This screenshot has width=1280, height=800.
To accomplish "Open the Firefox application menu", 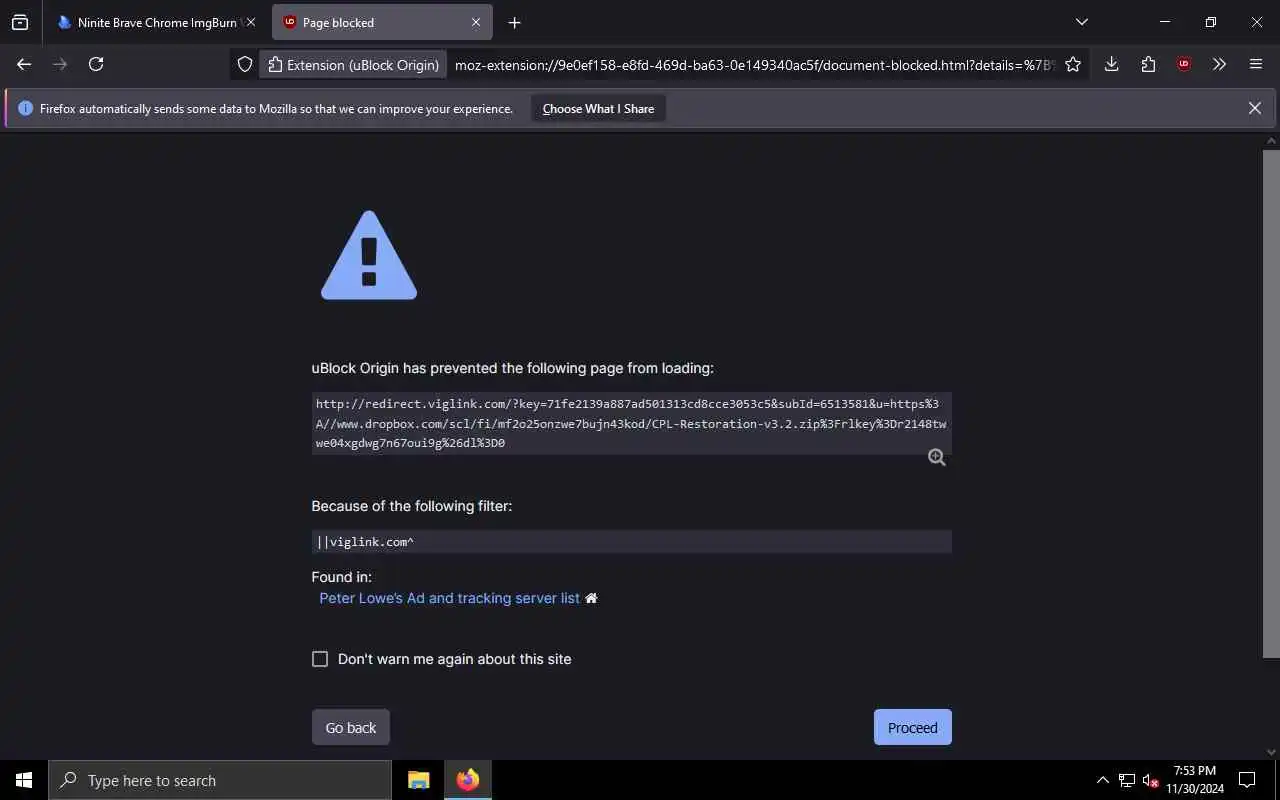I will tap(1256, 64).
